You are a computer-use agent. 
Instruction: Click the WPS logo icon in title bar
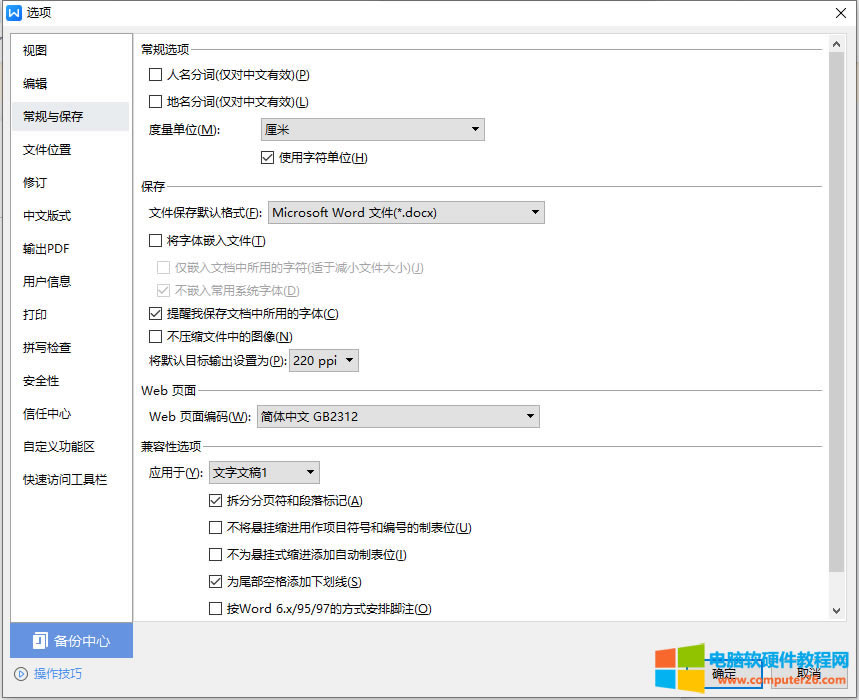point(14,13)
